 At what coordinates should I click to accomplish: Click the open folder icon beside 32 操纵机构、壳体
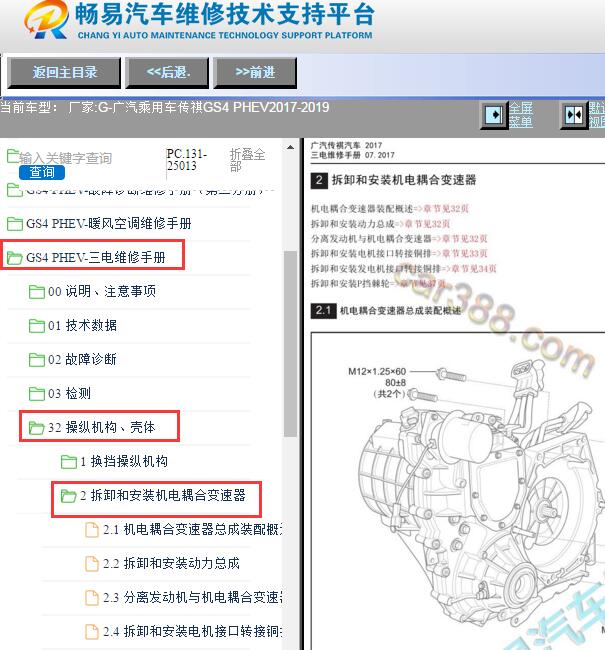coord(36,428)
